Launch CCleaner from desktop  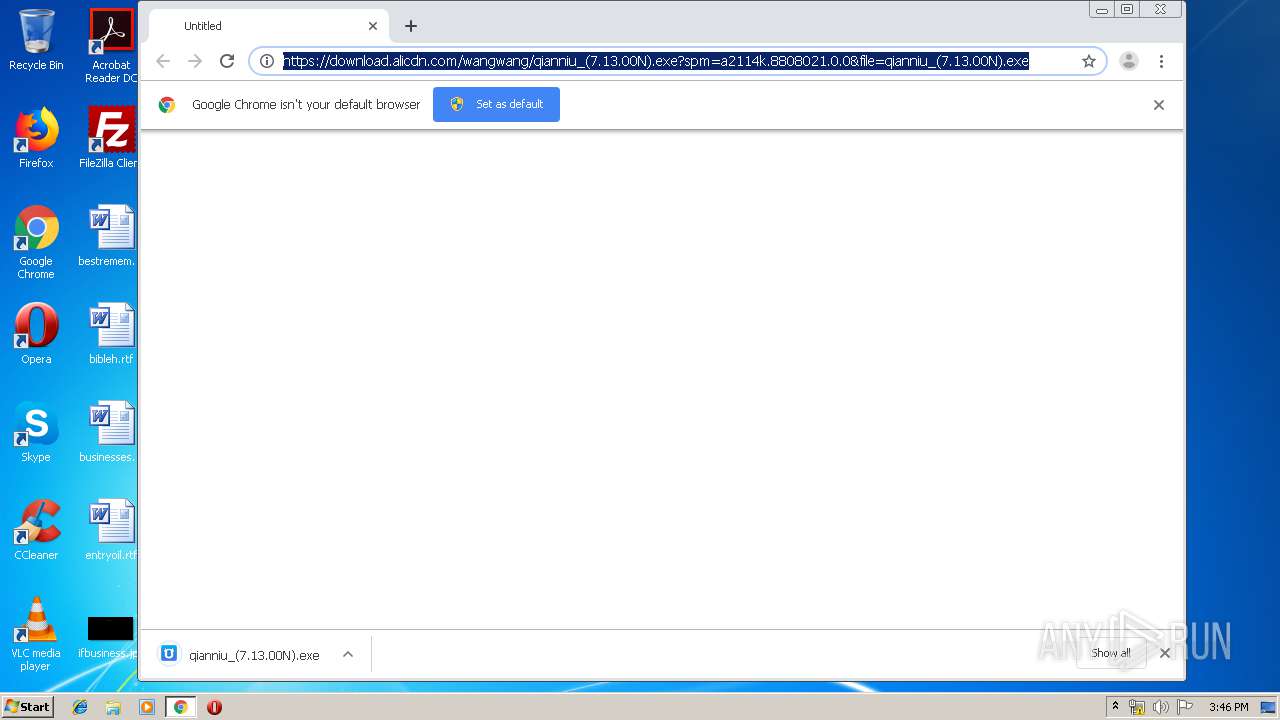tap(36, 530)
